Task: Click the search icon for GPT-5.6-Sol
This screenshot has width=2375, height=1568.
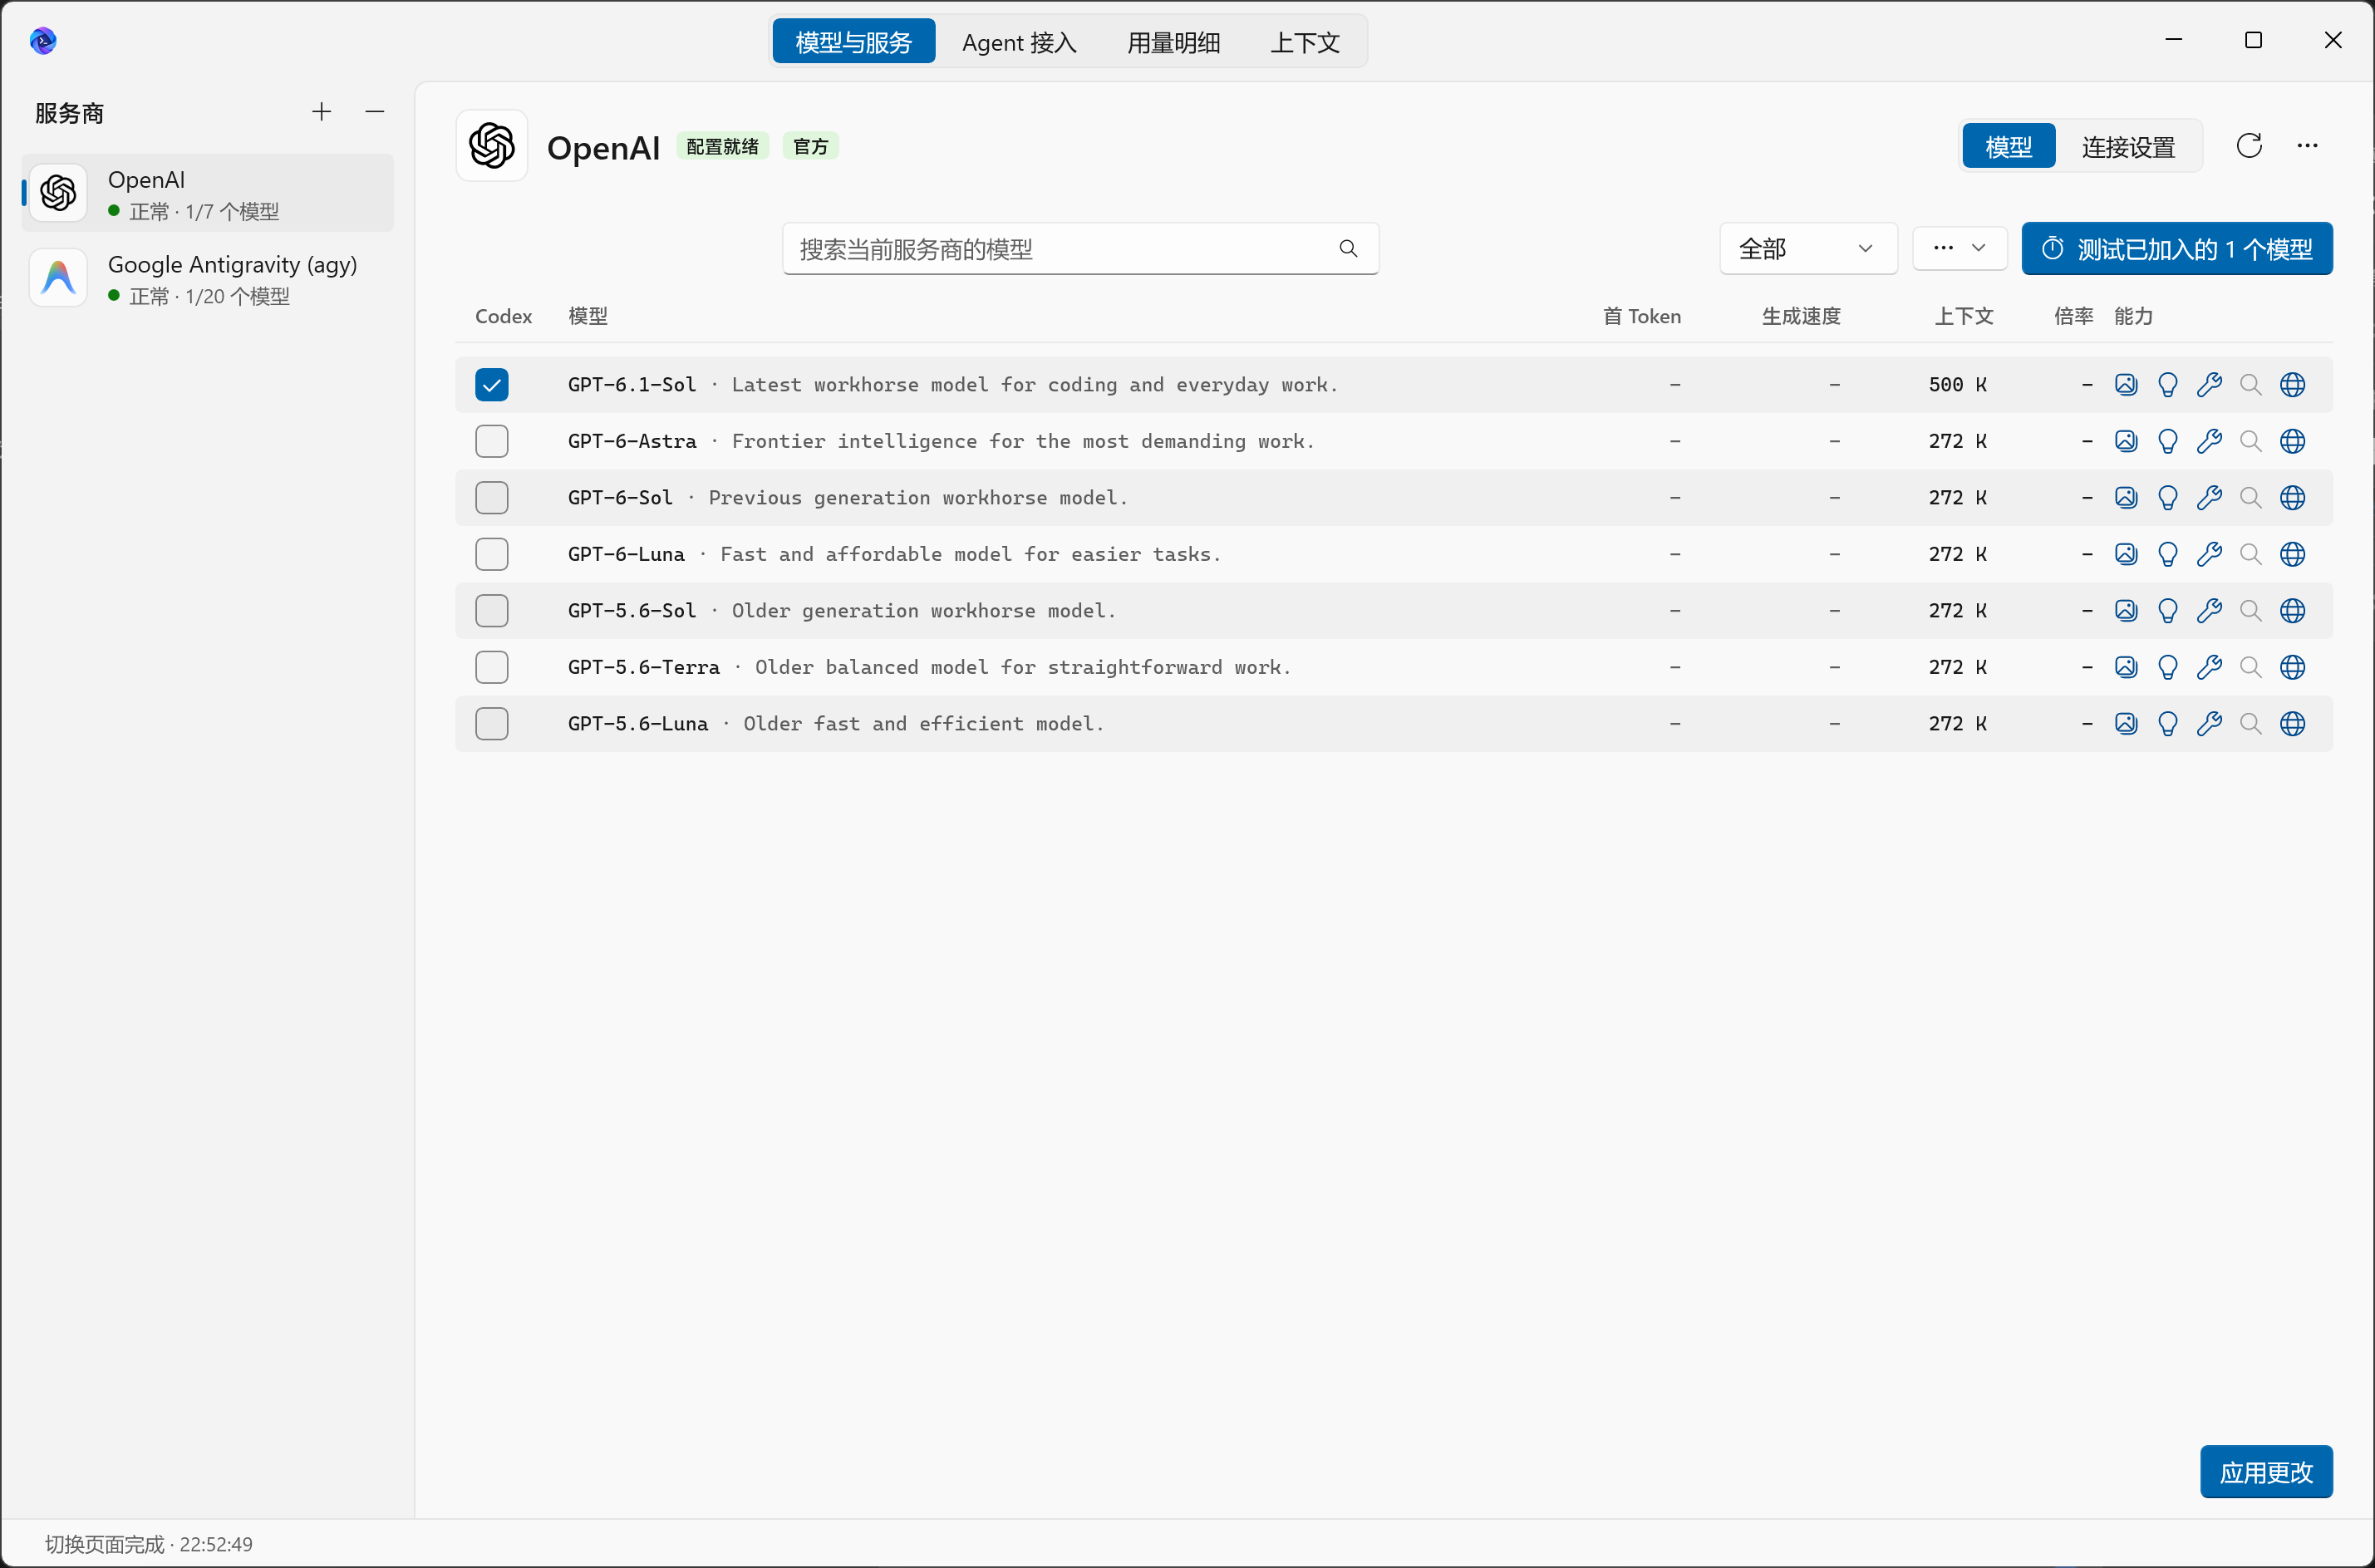Action: (x=2251, y=611)
